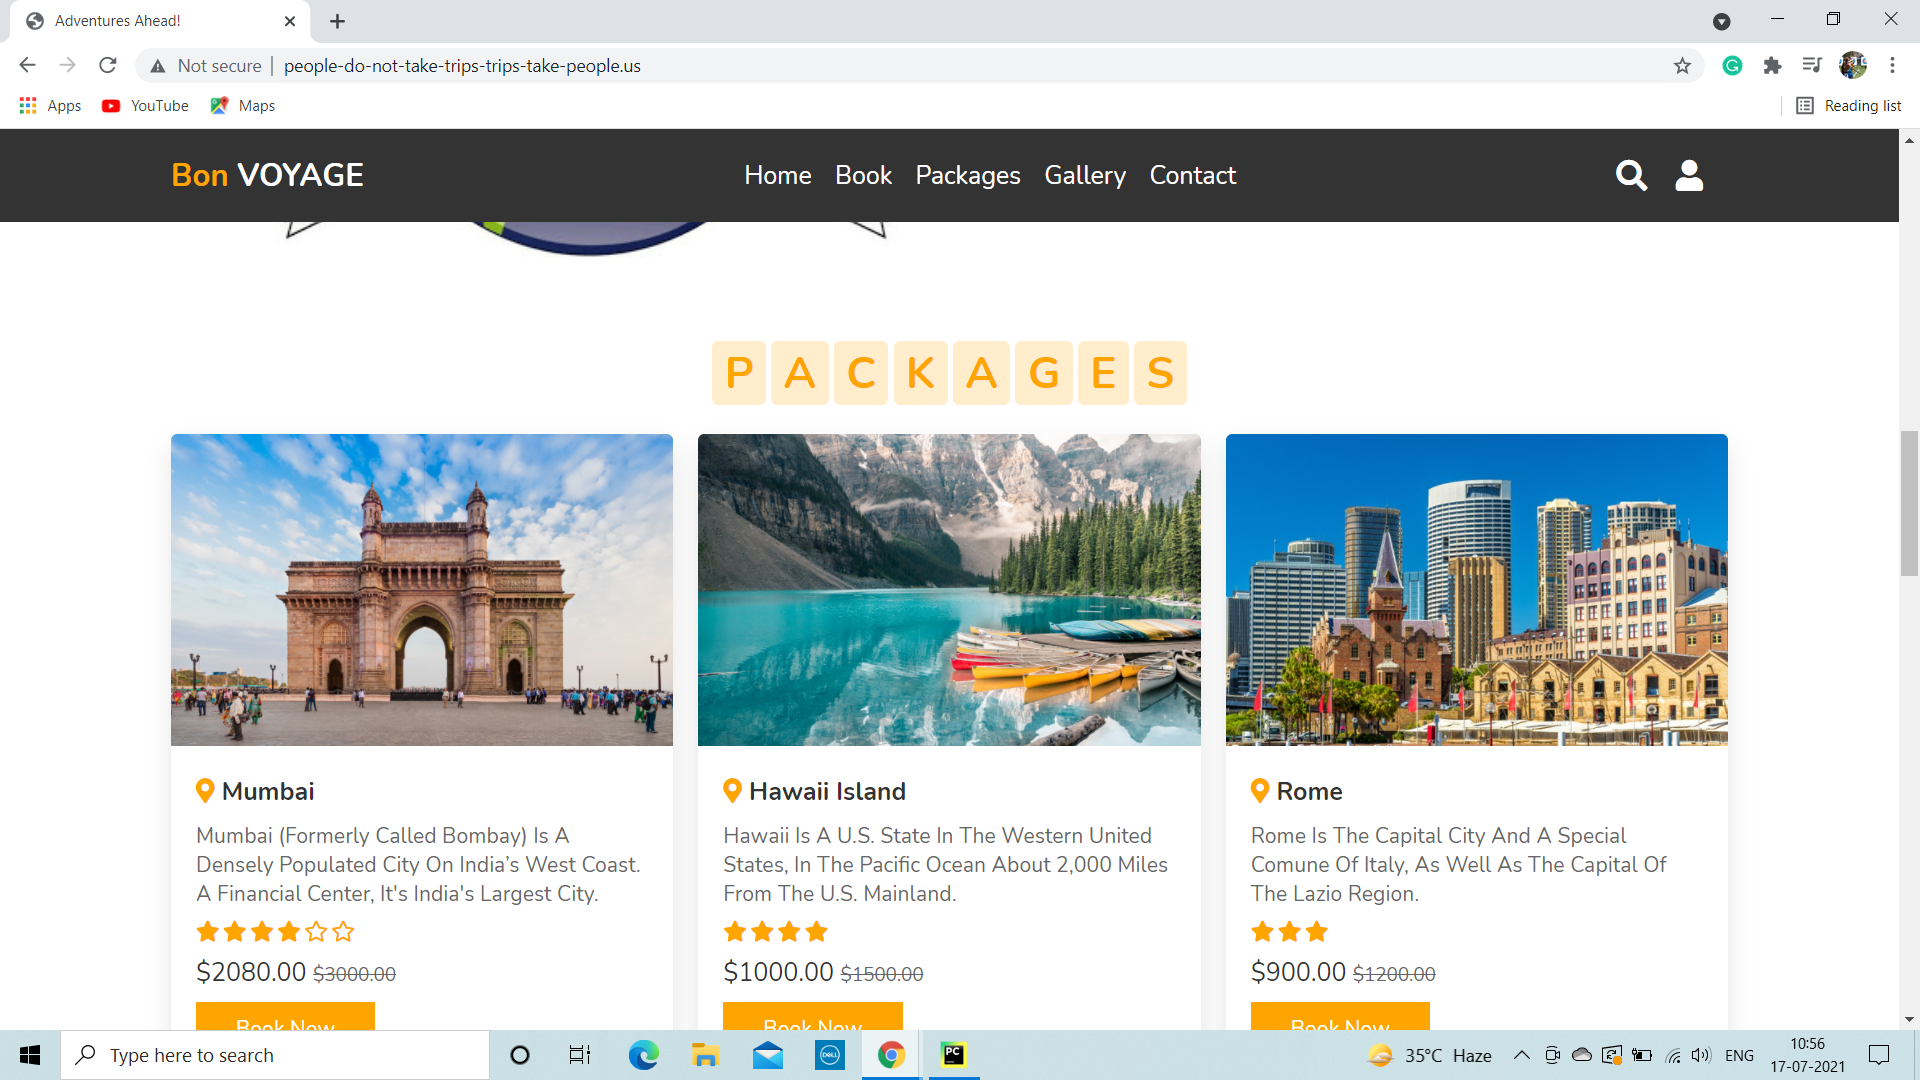
Task: Click the Contact navigation link
Action: tap(1192, 175)
